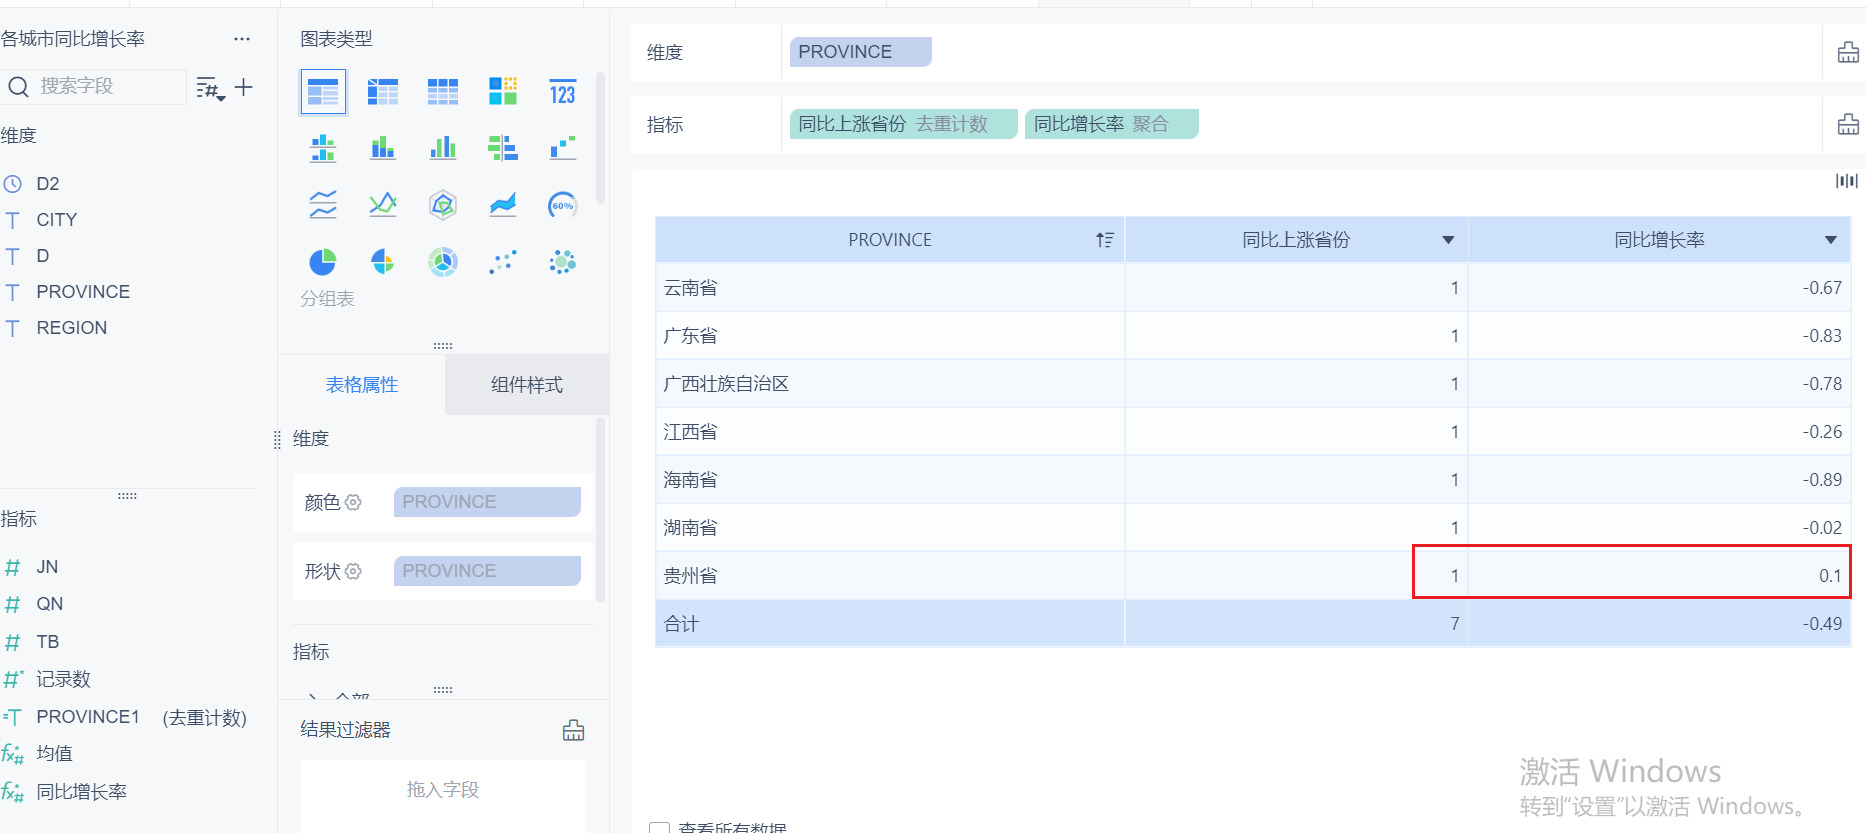Image resolution: width=1866 pixels, height=833 pixels.
Task: Clear fields icon in the 指标 row
Action: tap(1848, 124)
